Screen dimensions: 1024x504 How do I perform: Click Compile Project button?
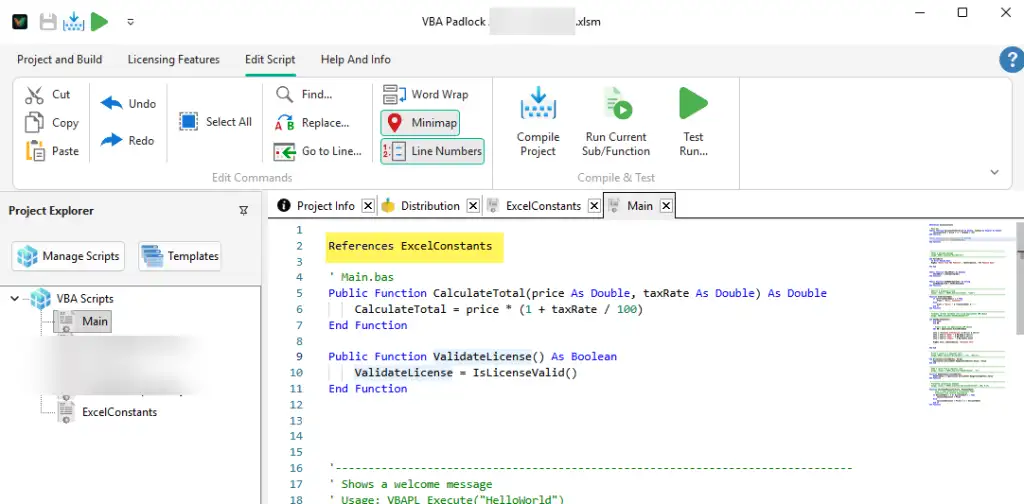pyautogui.click(x=538, y=122)
